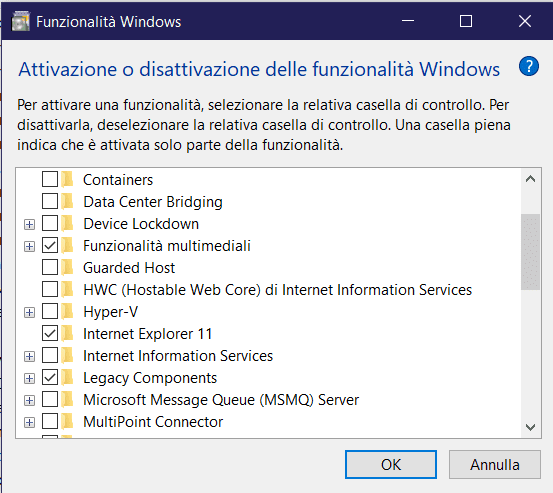Select the Device Lockdown entry text

141,224
